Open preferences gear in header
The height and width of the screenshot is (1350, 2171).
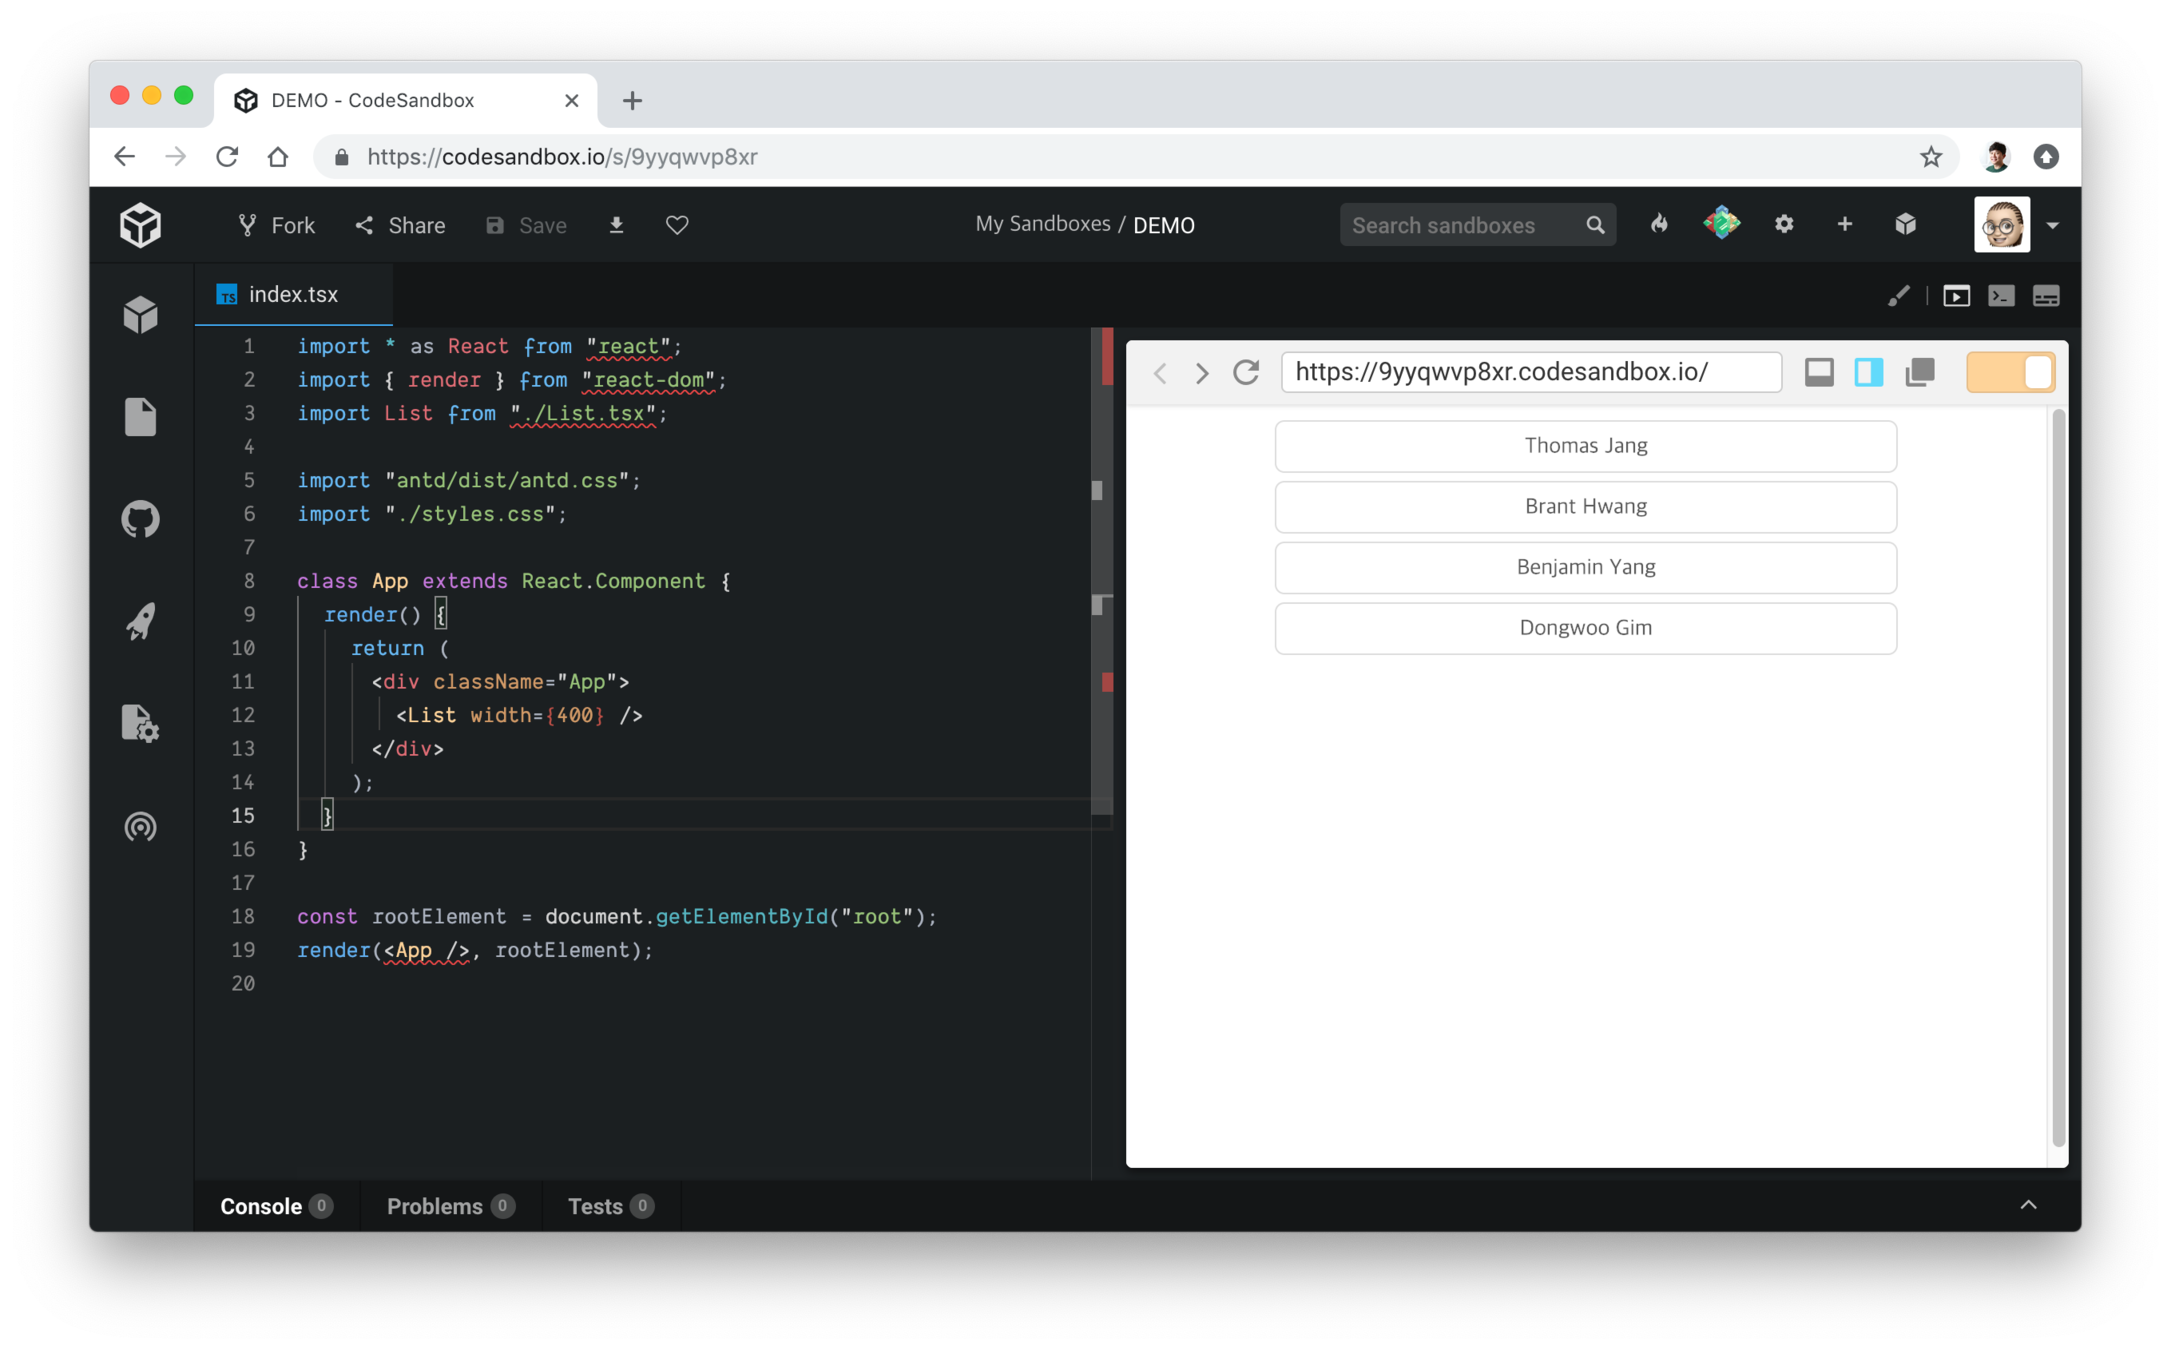[1784, 225]
